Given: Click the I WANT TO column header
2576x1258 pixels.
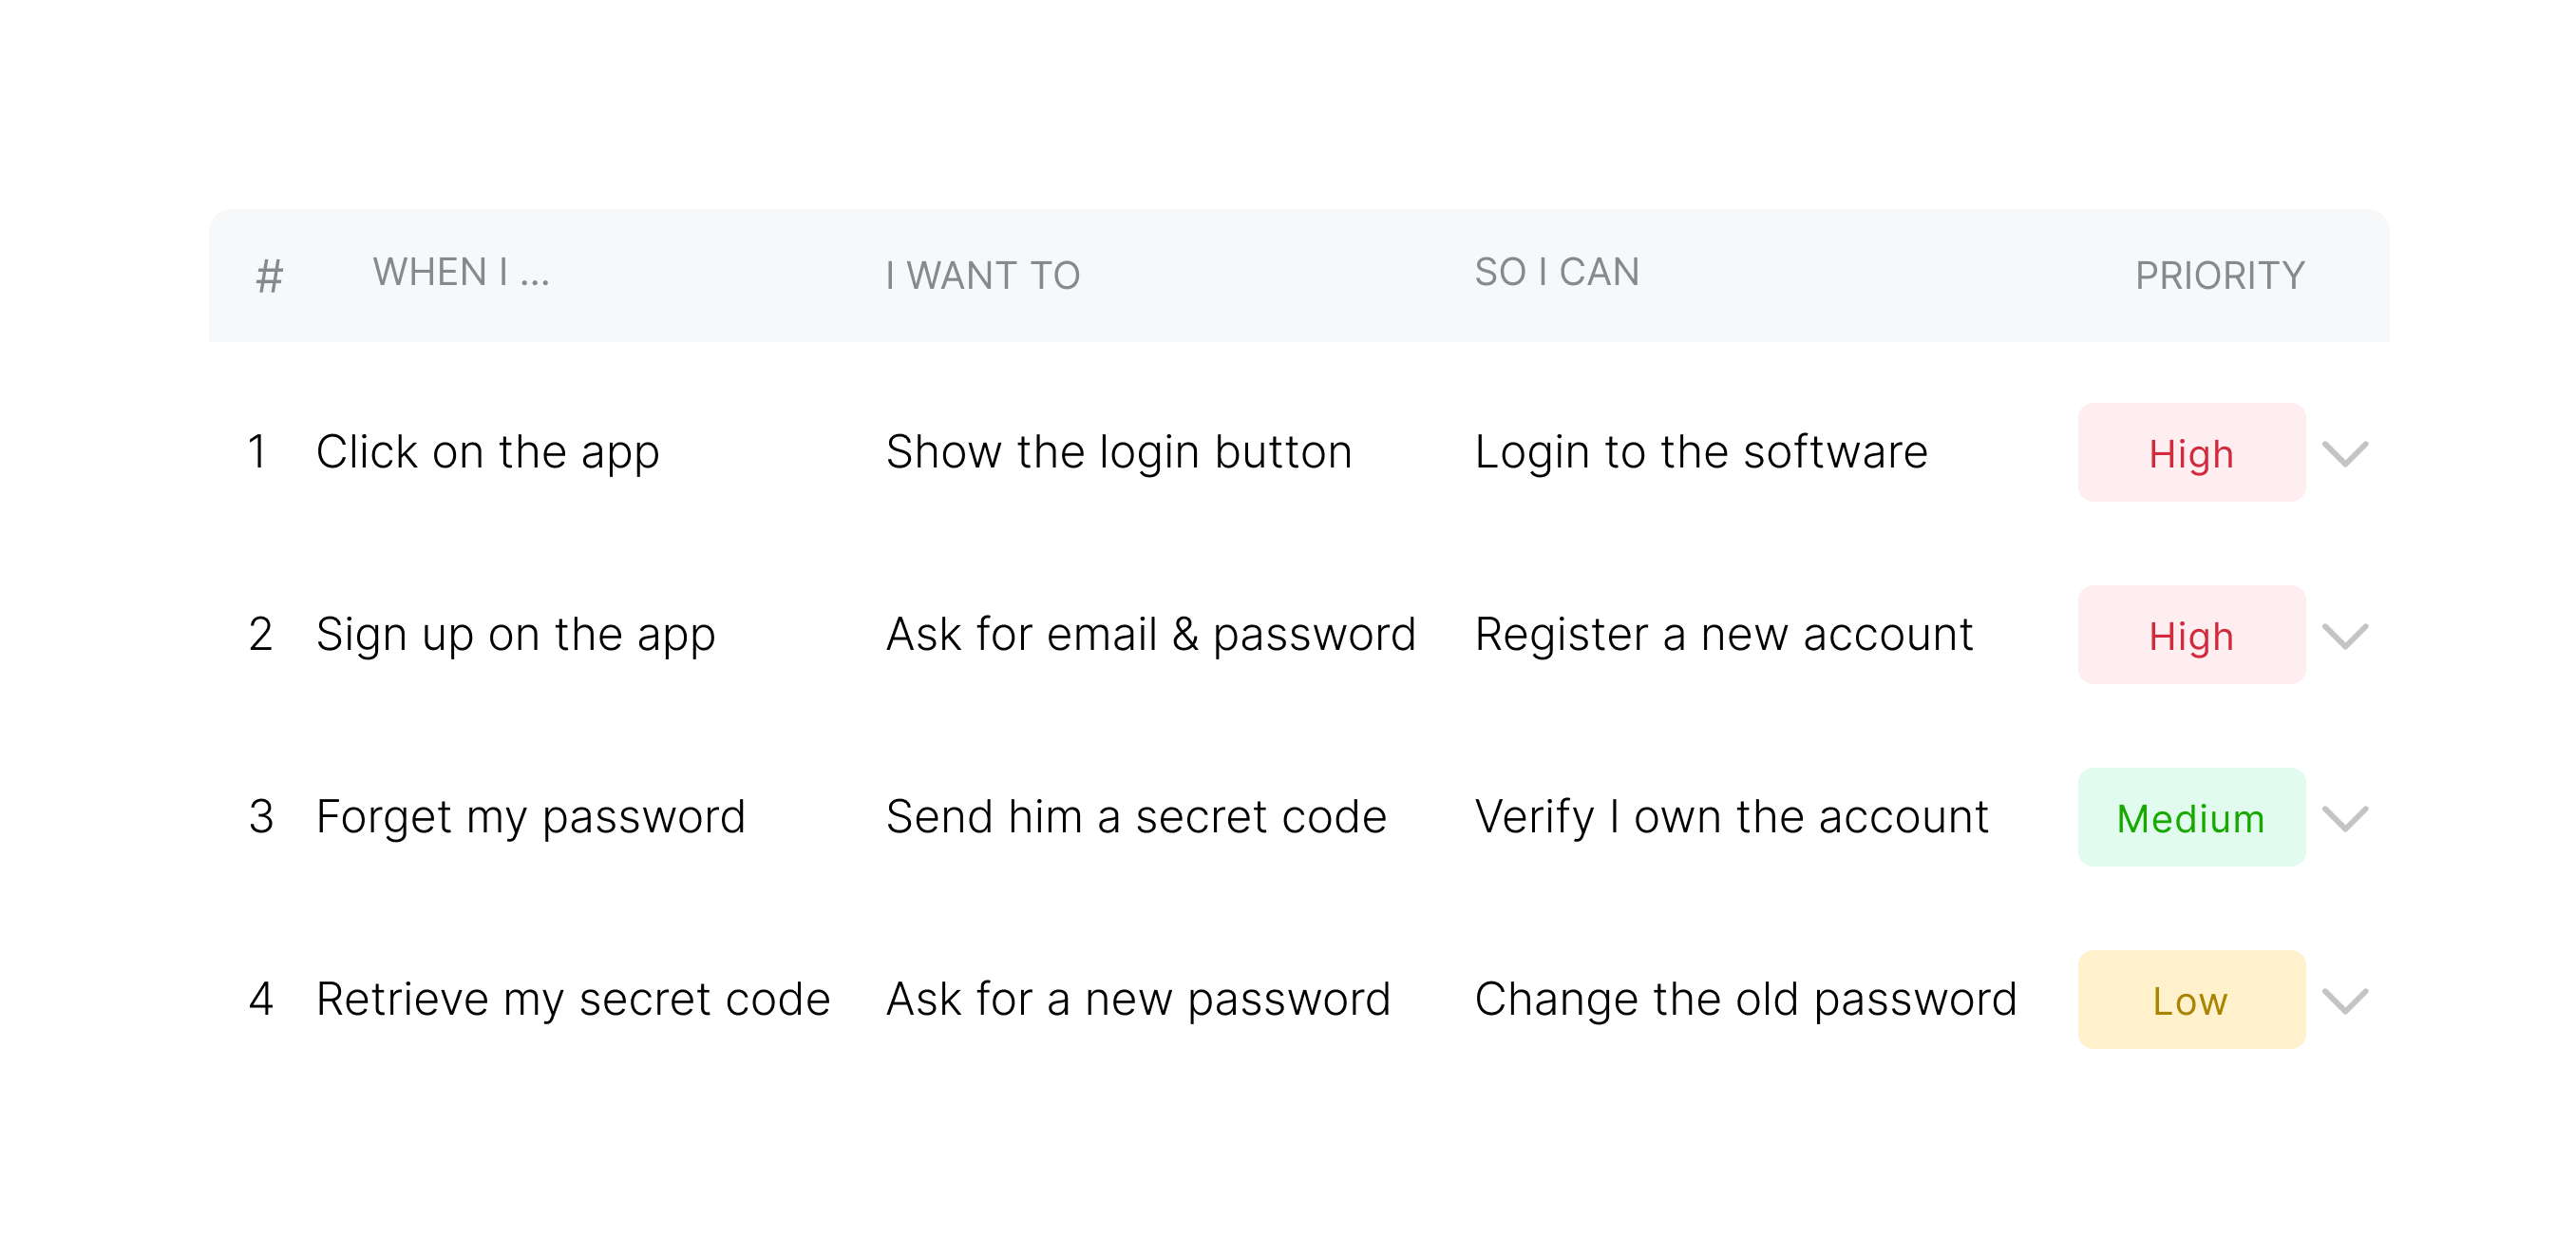Looking at the screenshot, I should (x=982, y=276).
